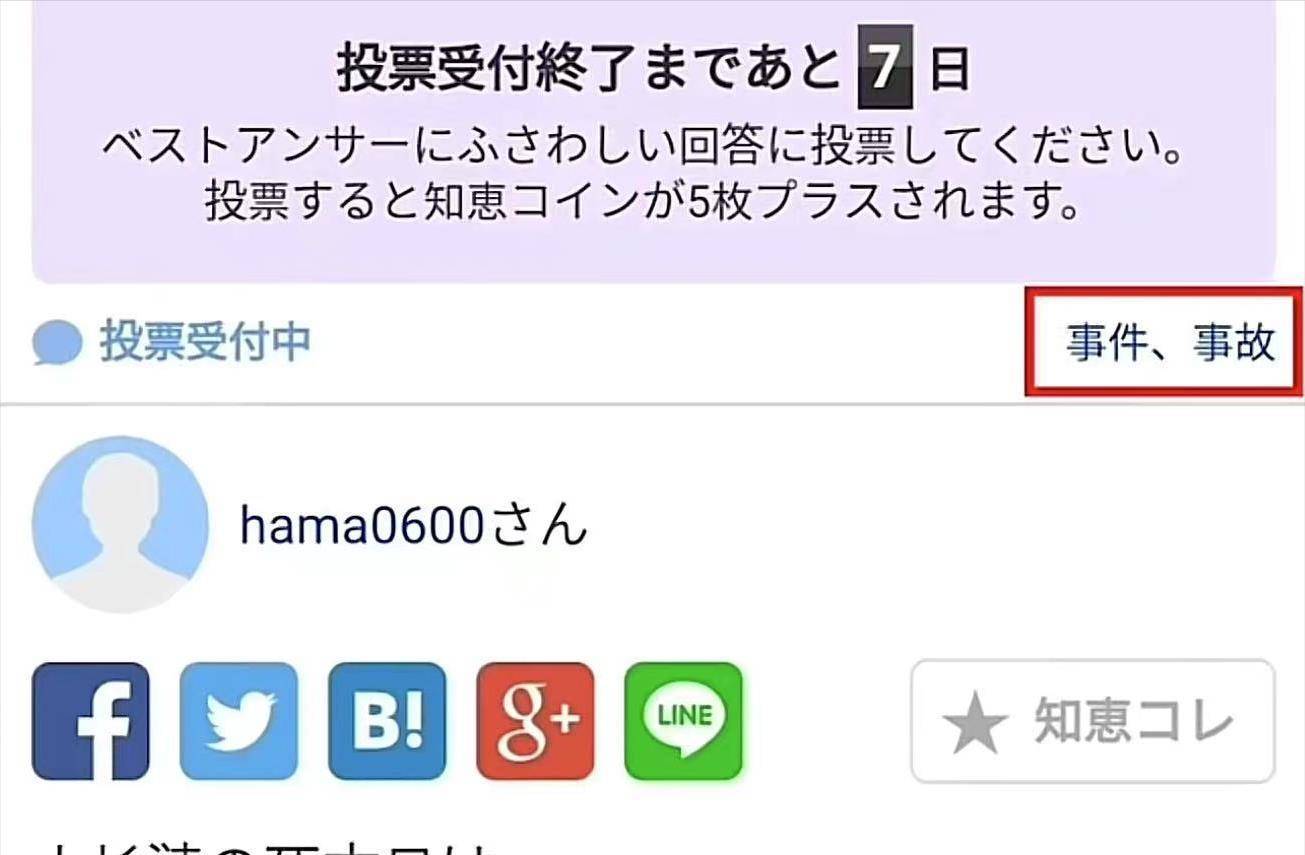Send the question via LINE icon

tap(684, 721)
